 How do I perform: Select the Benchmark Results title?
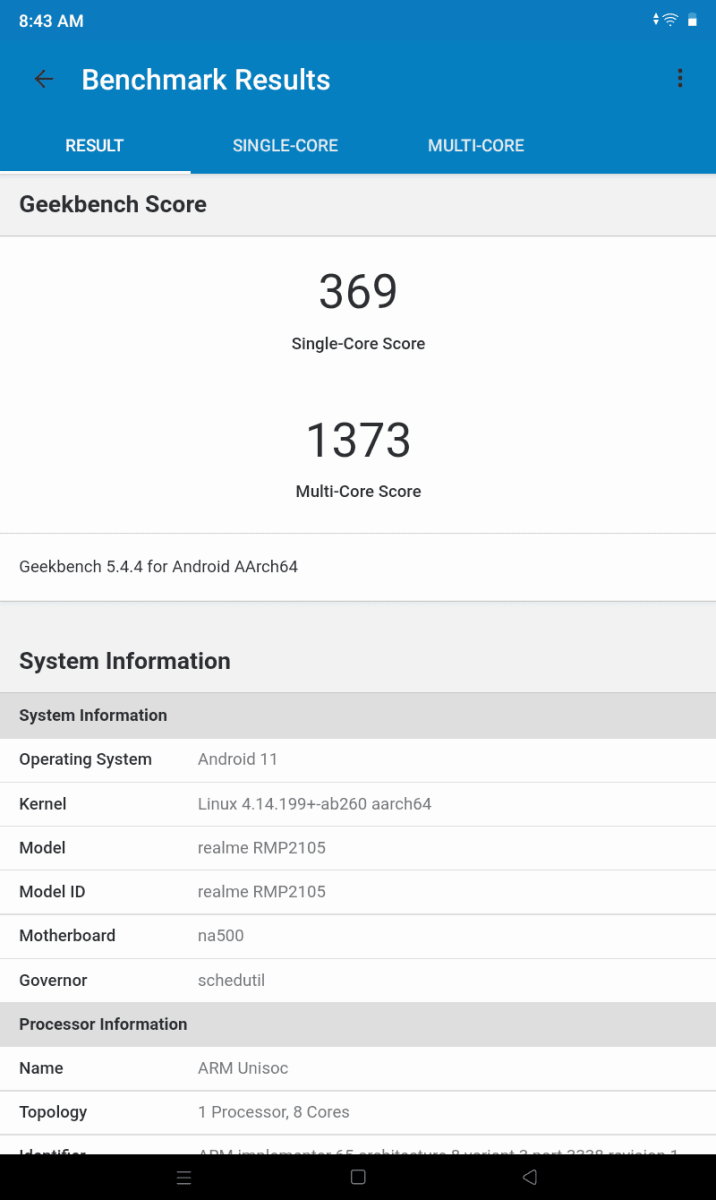[x=206, y=80]
